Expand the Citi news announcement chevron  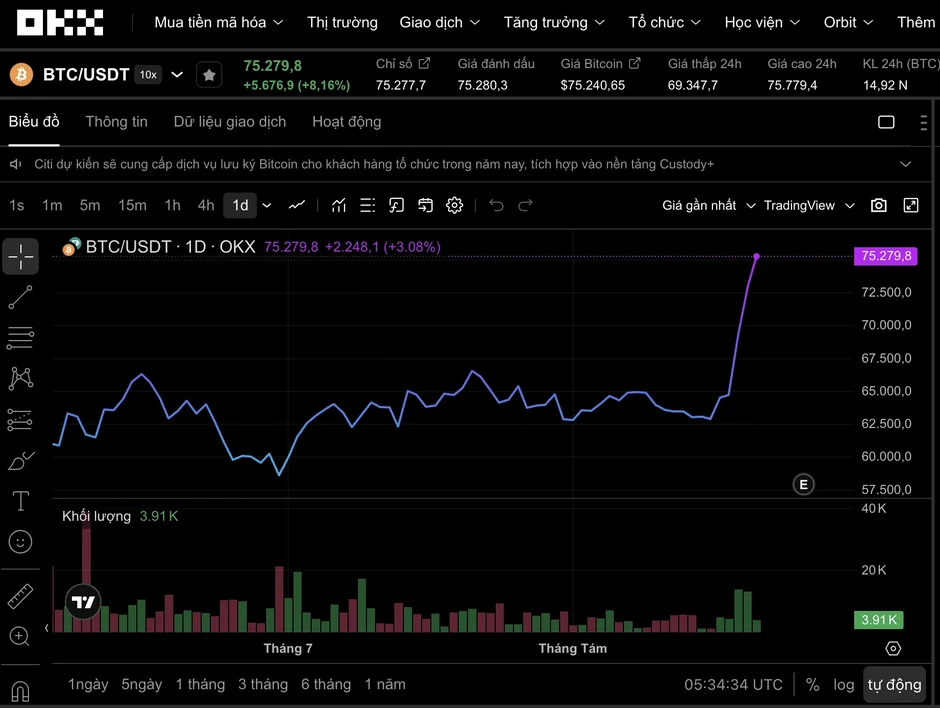[905, 164]
